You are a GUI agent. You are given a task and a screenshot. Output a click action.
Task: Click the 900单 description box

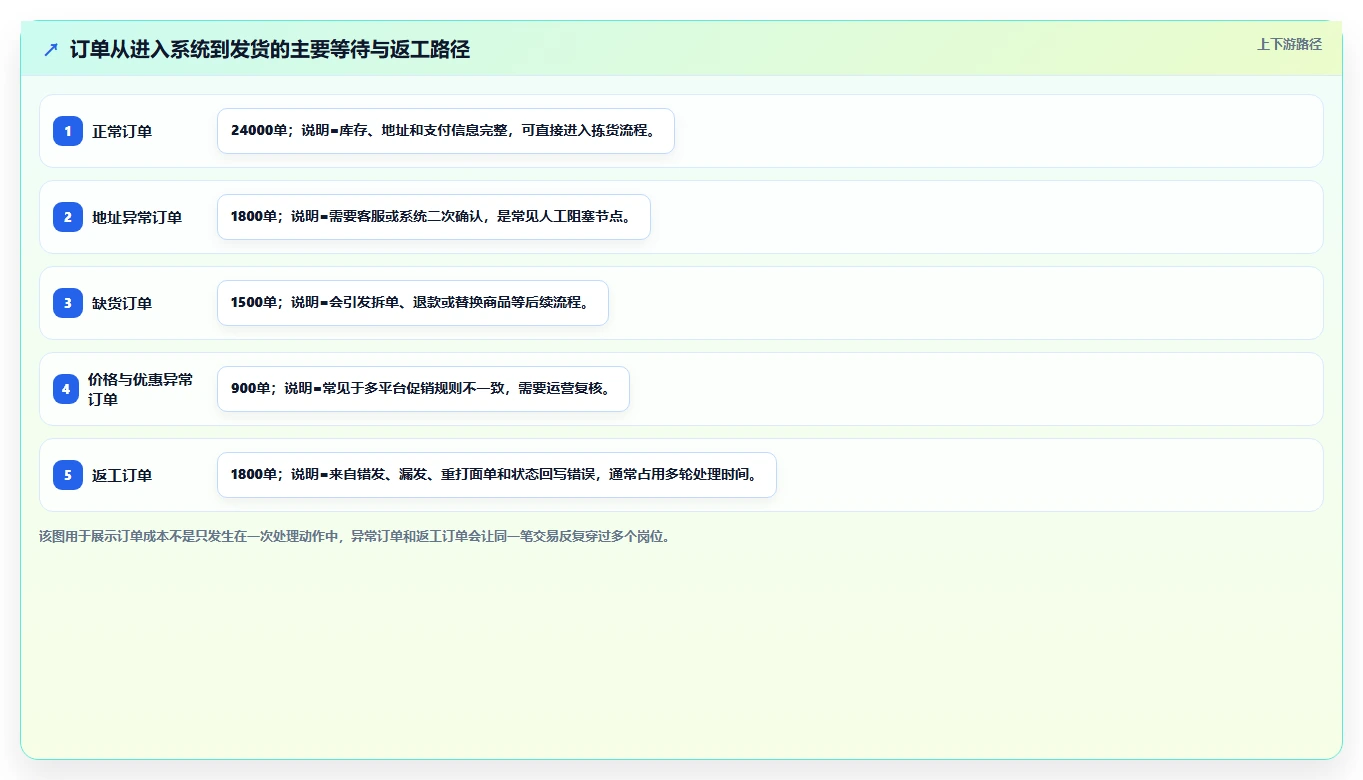point(423,389)
